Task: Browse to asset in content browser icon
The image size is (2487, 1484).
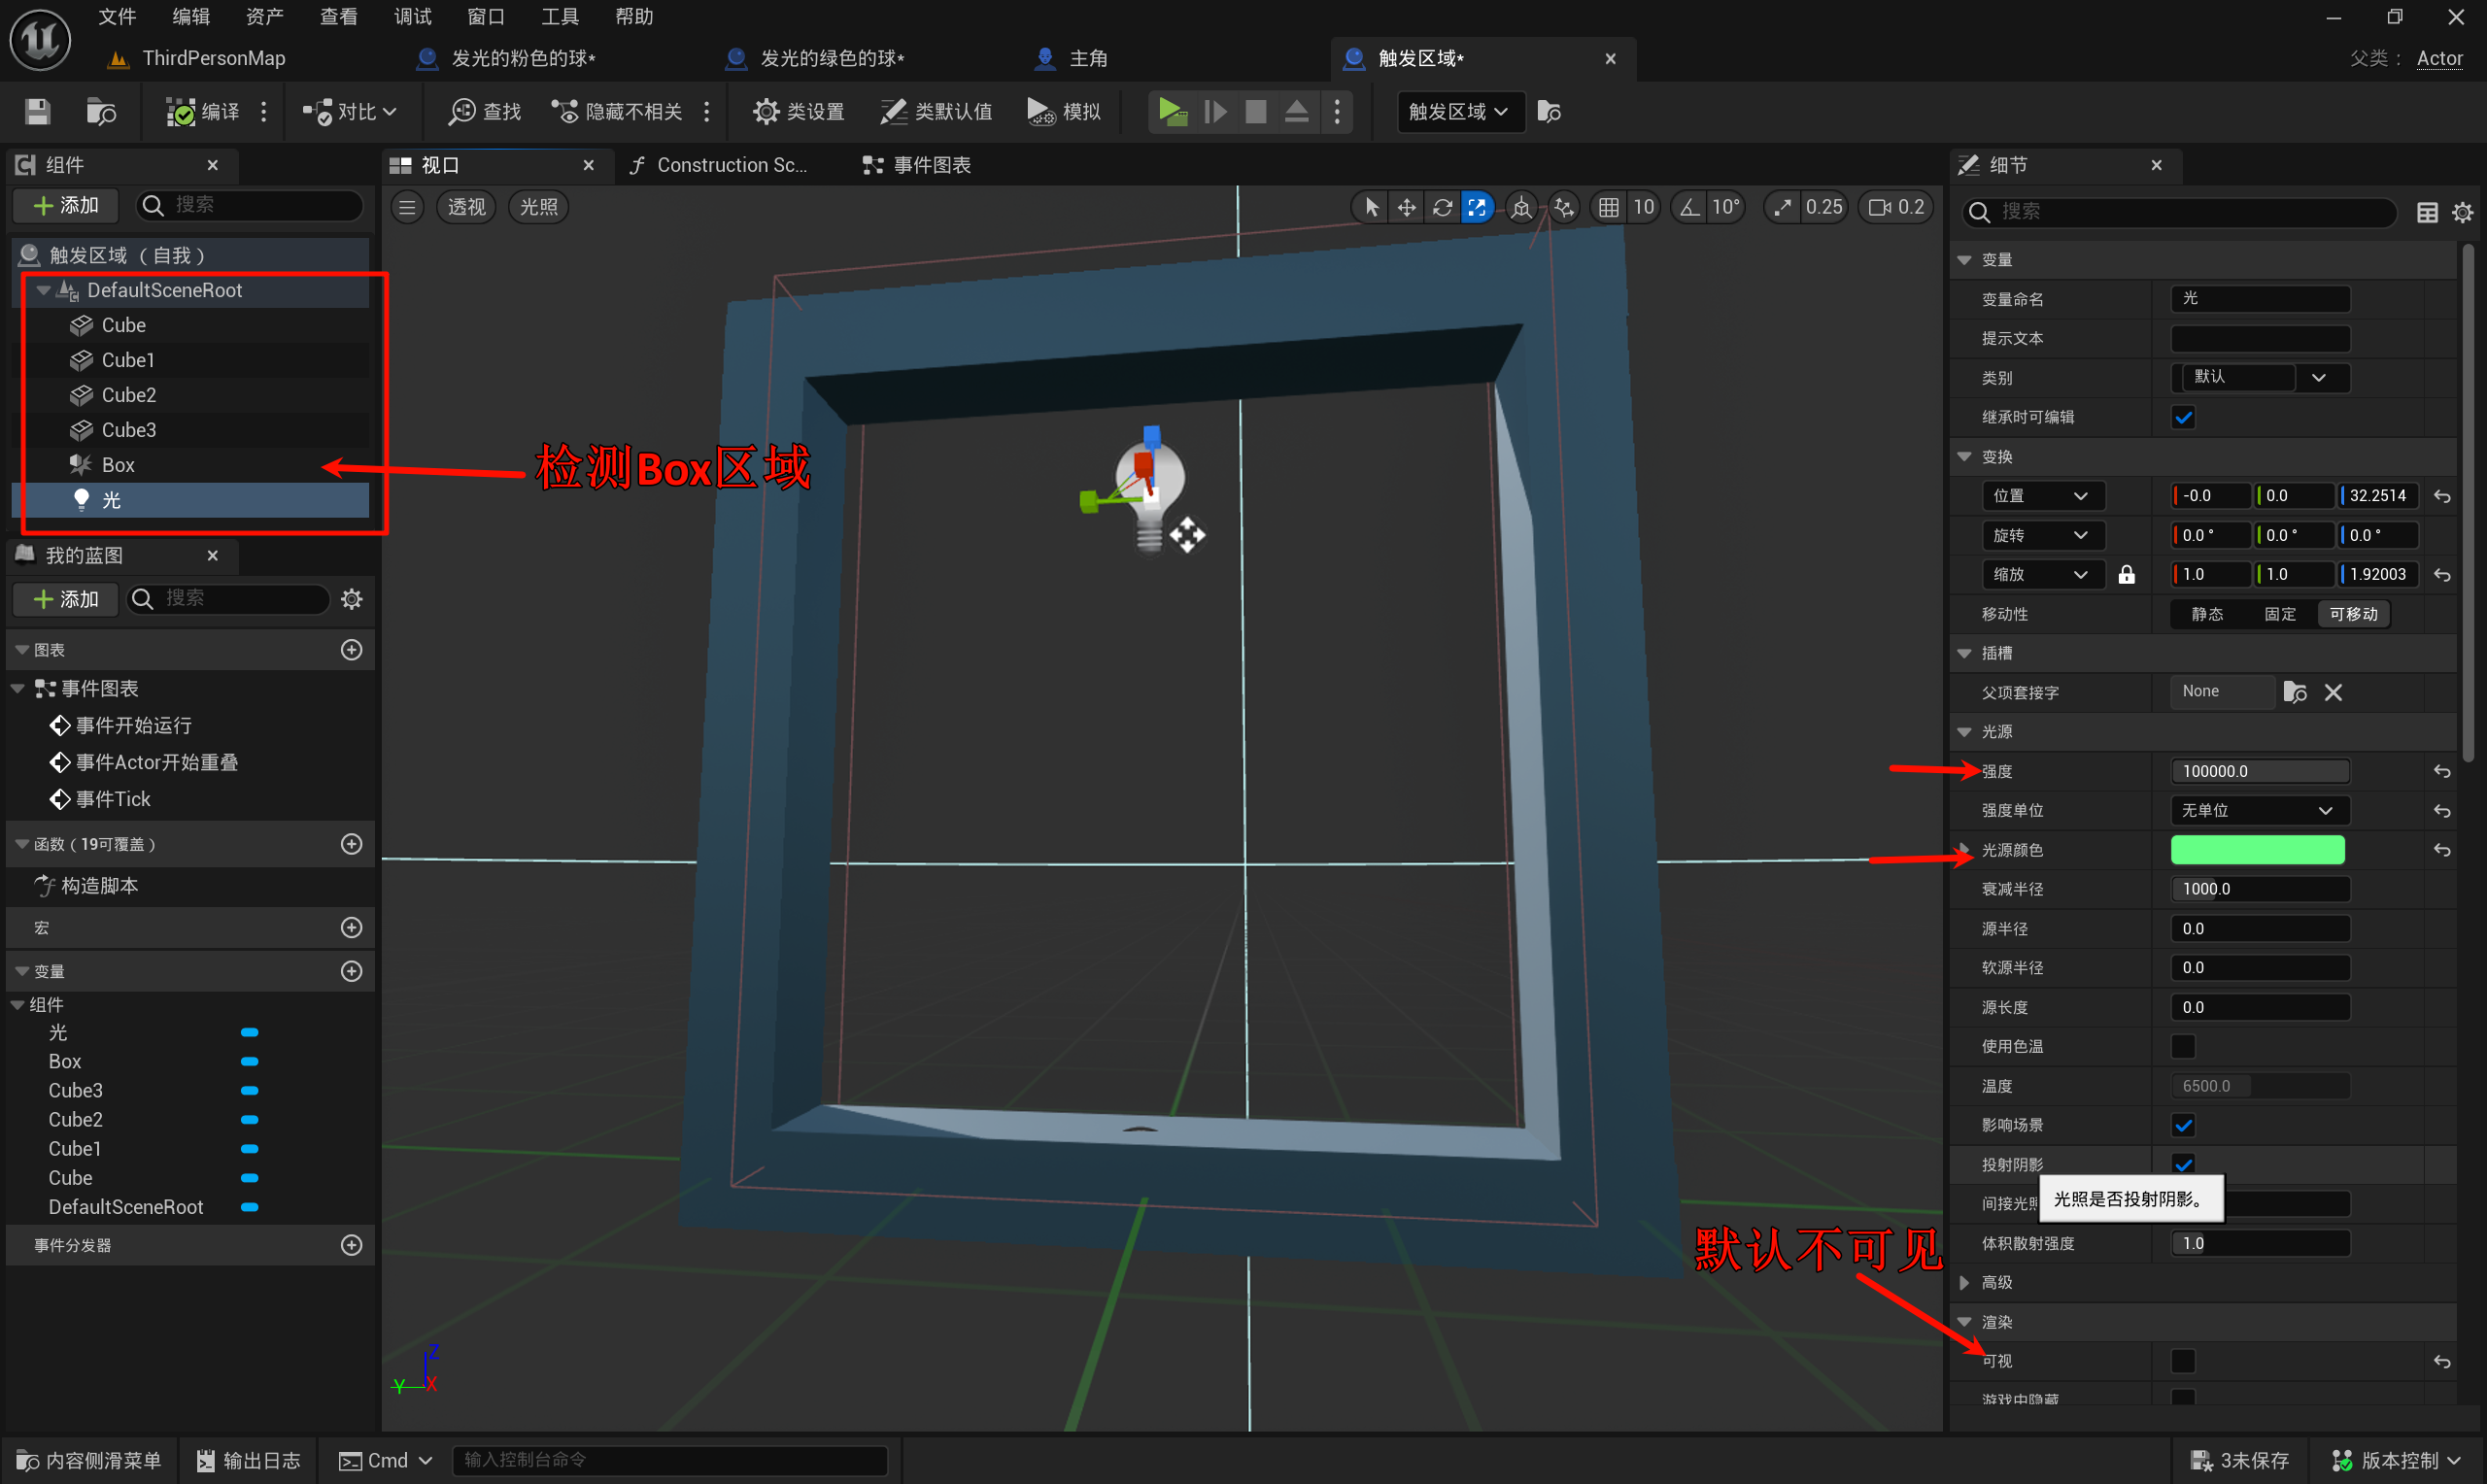Action: 101,111
